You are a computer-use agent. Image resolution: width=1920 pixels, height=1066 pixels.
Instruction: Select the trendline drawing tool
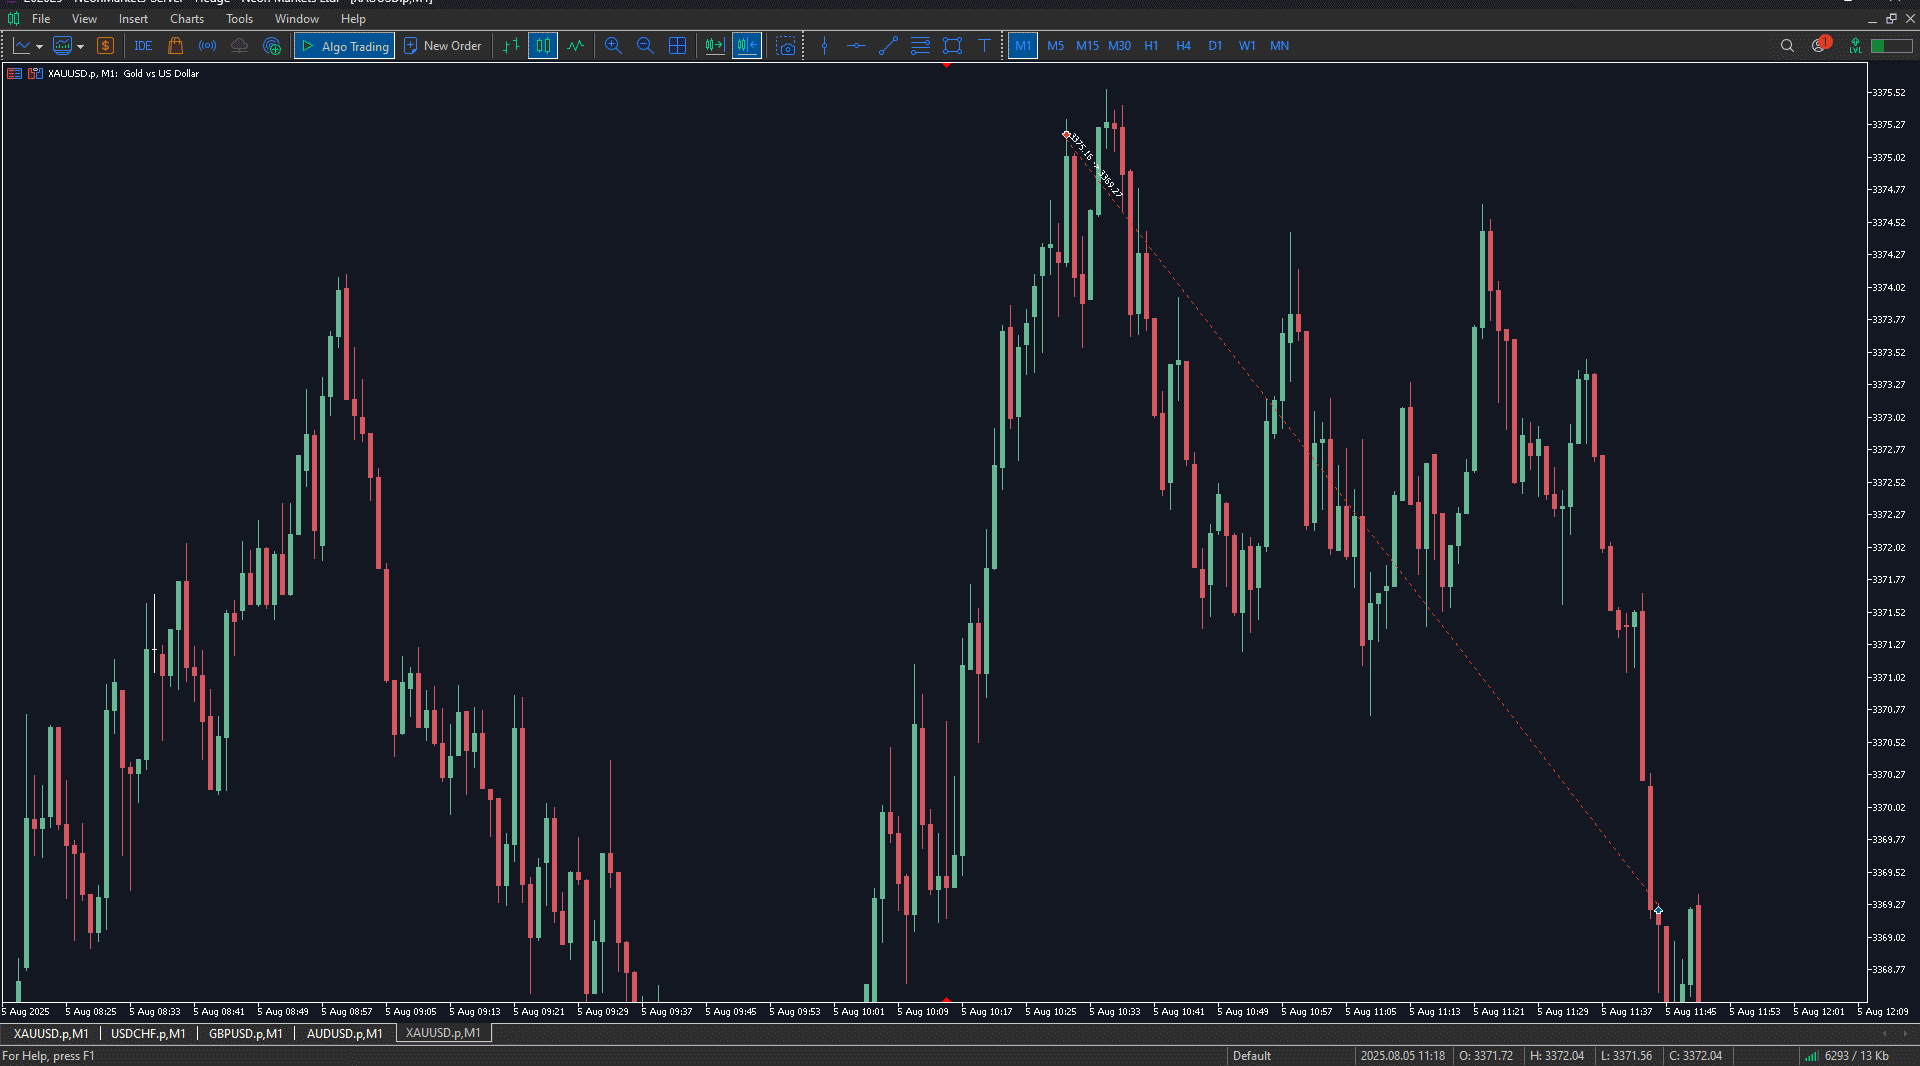pos(888,46)
